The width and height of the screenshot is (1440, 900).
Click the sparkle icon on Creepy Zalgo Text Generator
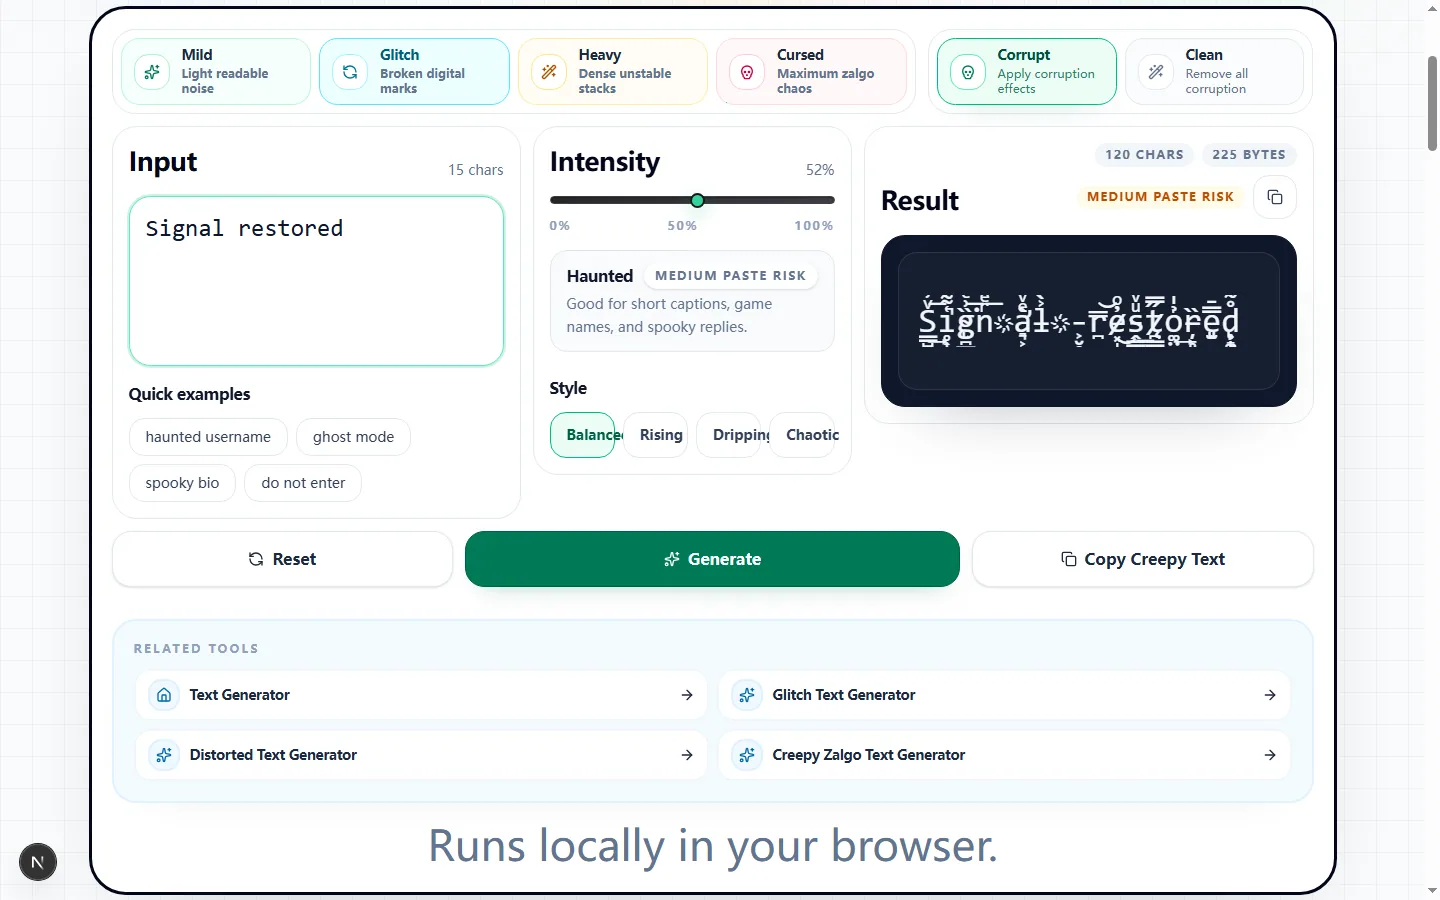[x=747, y=755]
